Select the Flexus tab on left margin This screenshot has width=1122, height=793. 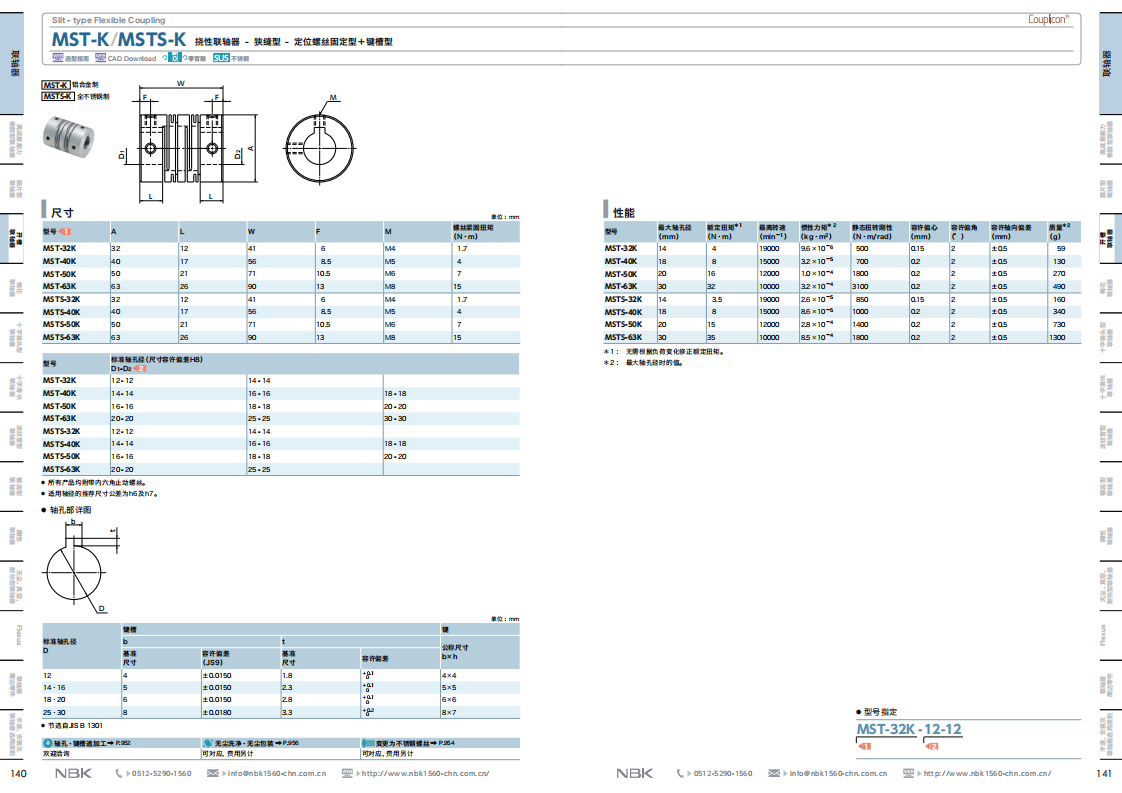[19, 634]
